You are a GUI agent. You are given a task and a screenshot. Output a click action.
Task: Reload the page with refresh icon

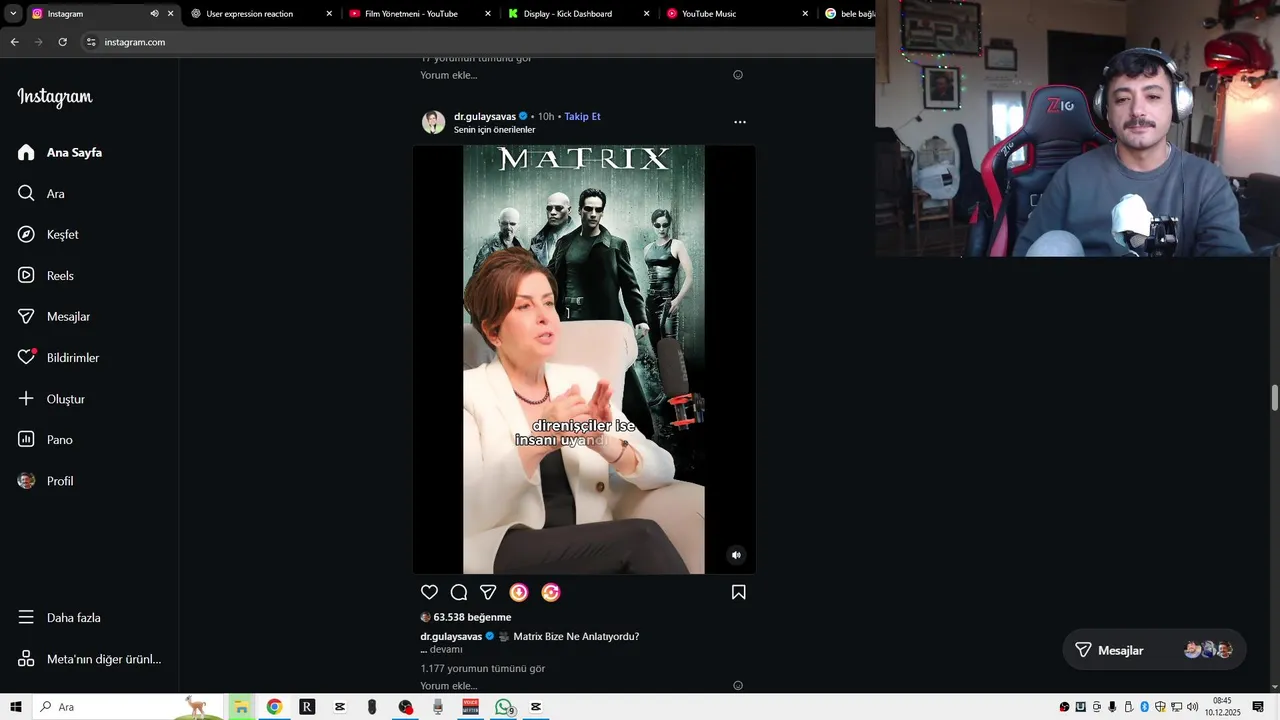click(62, 42)
